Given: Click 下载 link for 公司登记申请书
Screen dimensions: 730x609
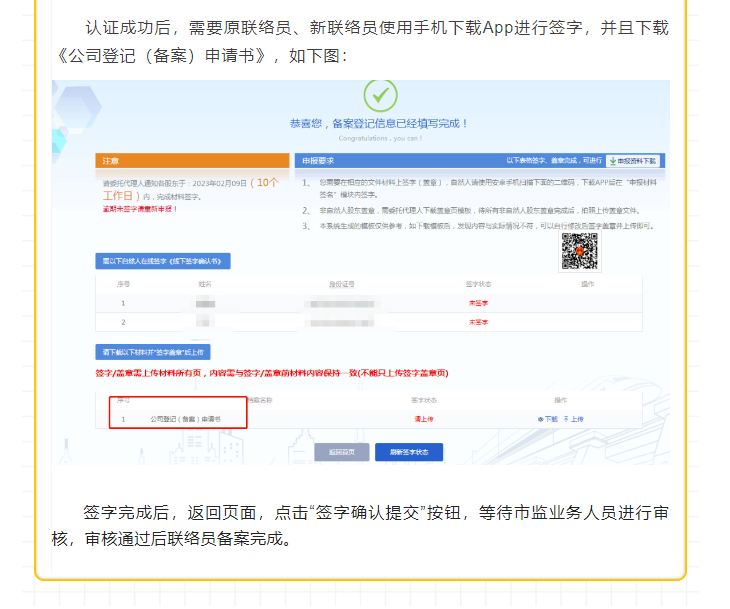Looking at the screenshot, I should [547, 419].
